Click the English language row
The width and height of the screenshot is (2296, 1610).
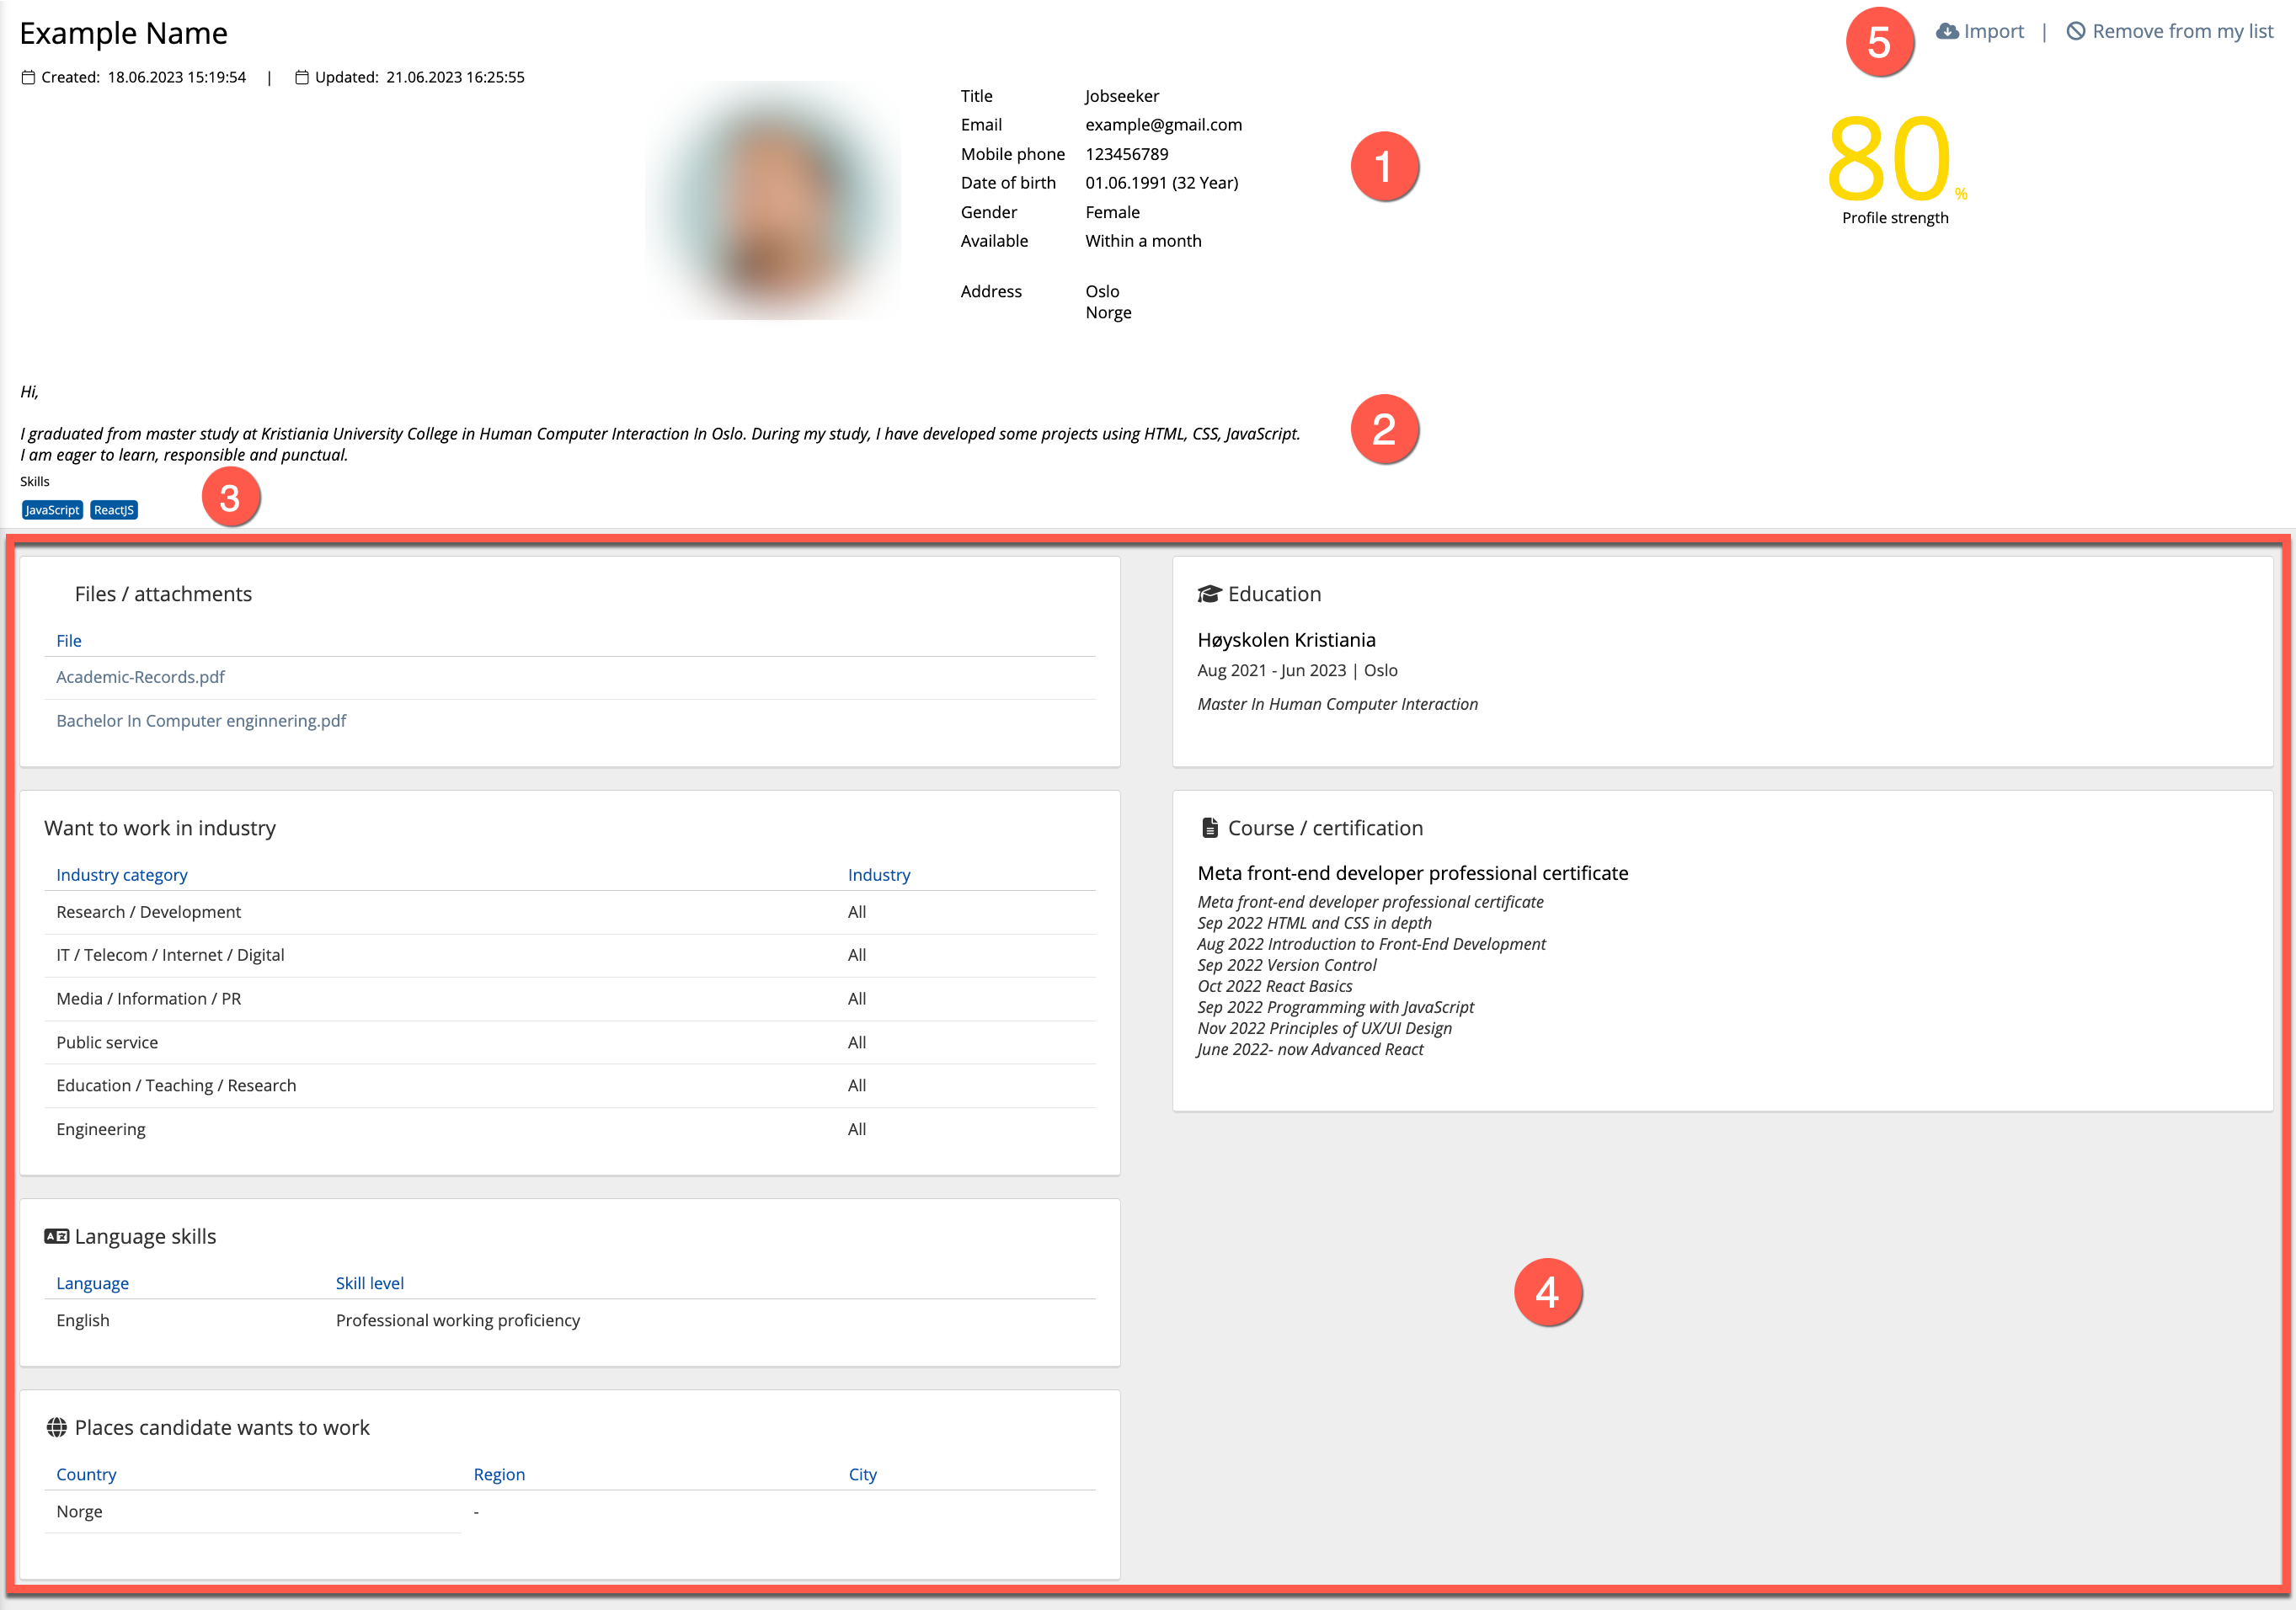coord(570,1320)
